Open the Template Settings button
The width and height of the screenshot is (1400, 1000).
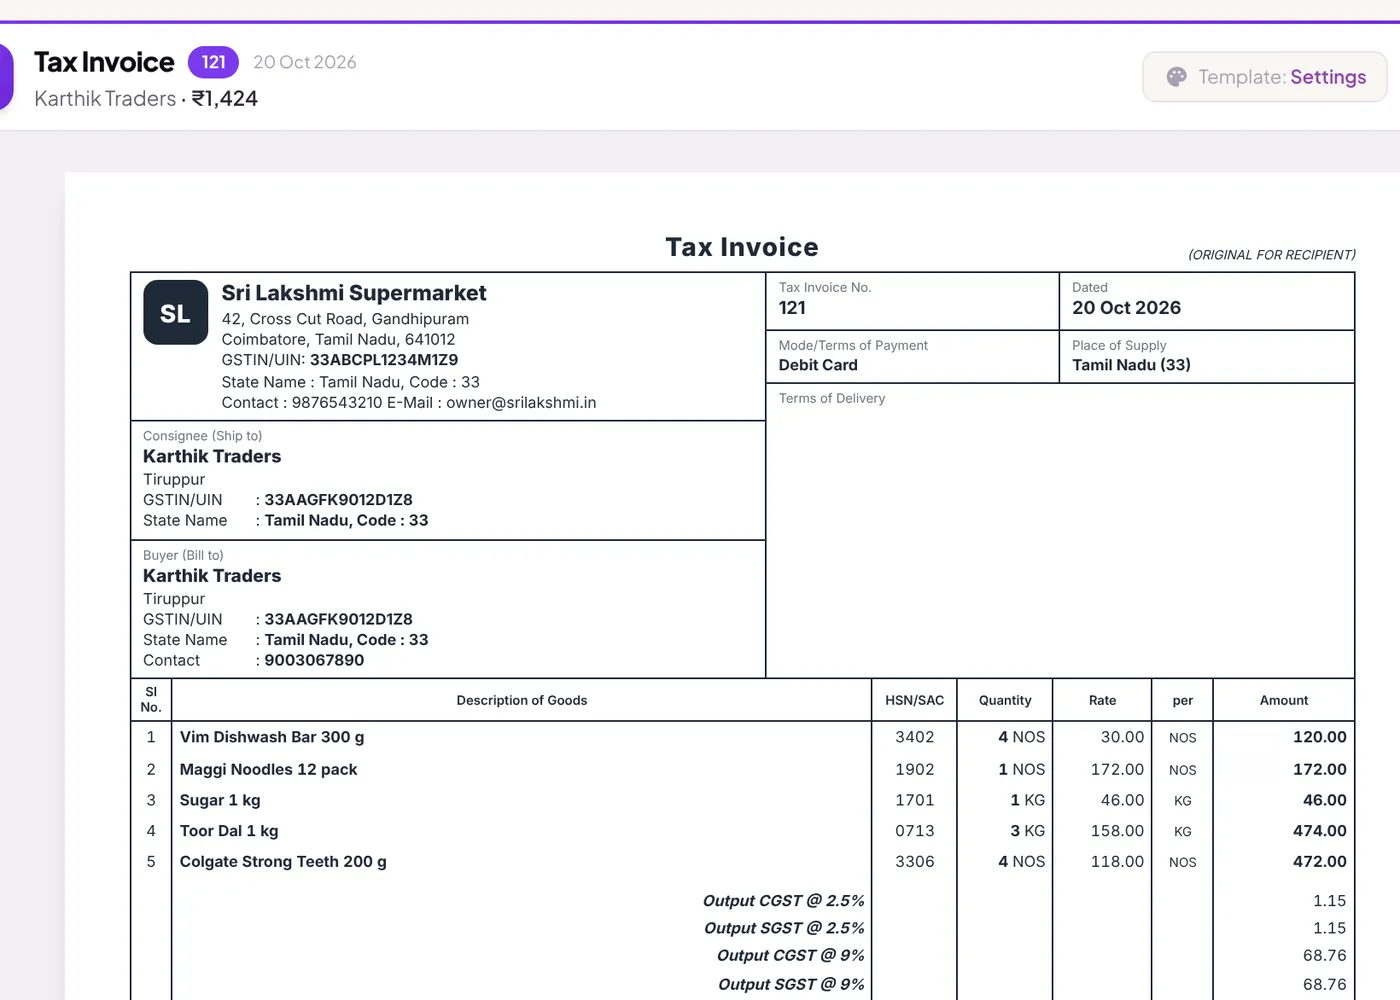tap(1265, 77)
